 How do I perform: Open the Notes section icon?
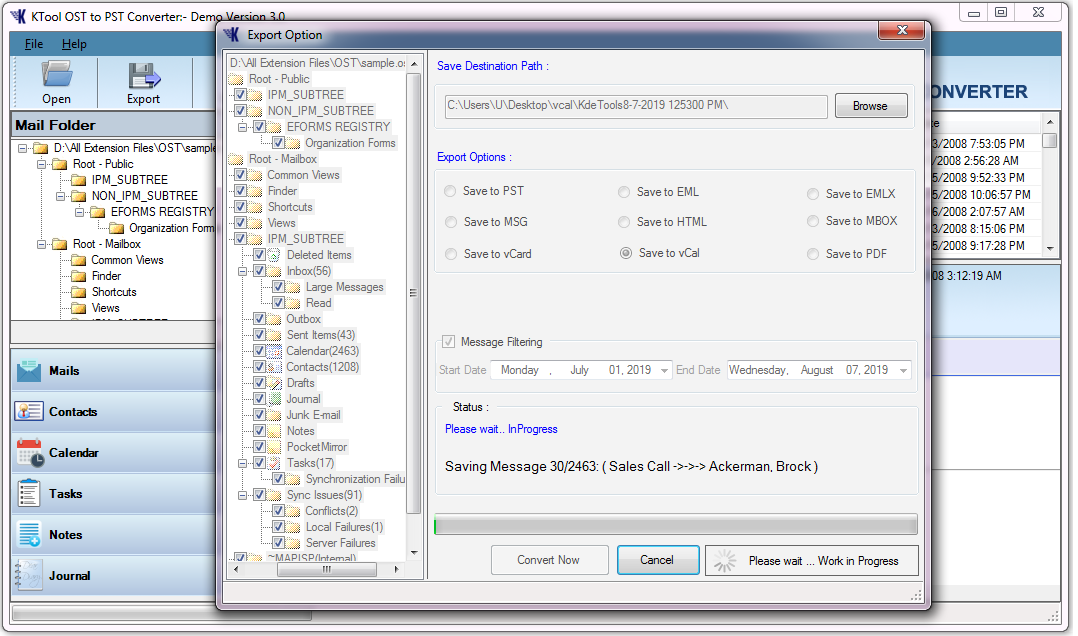(x=30, y=535)
